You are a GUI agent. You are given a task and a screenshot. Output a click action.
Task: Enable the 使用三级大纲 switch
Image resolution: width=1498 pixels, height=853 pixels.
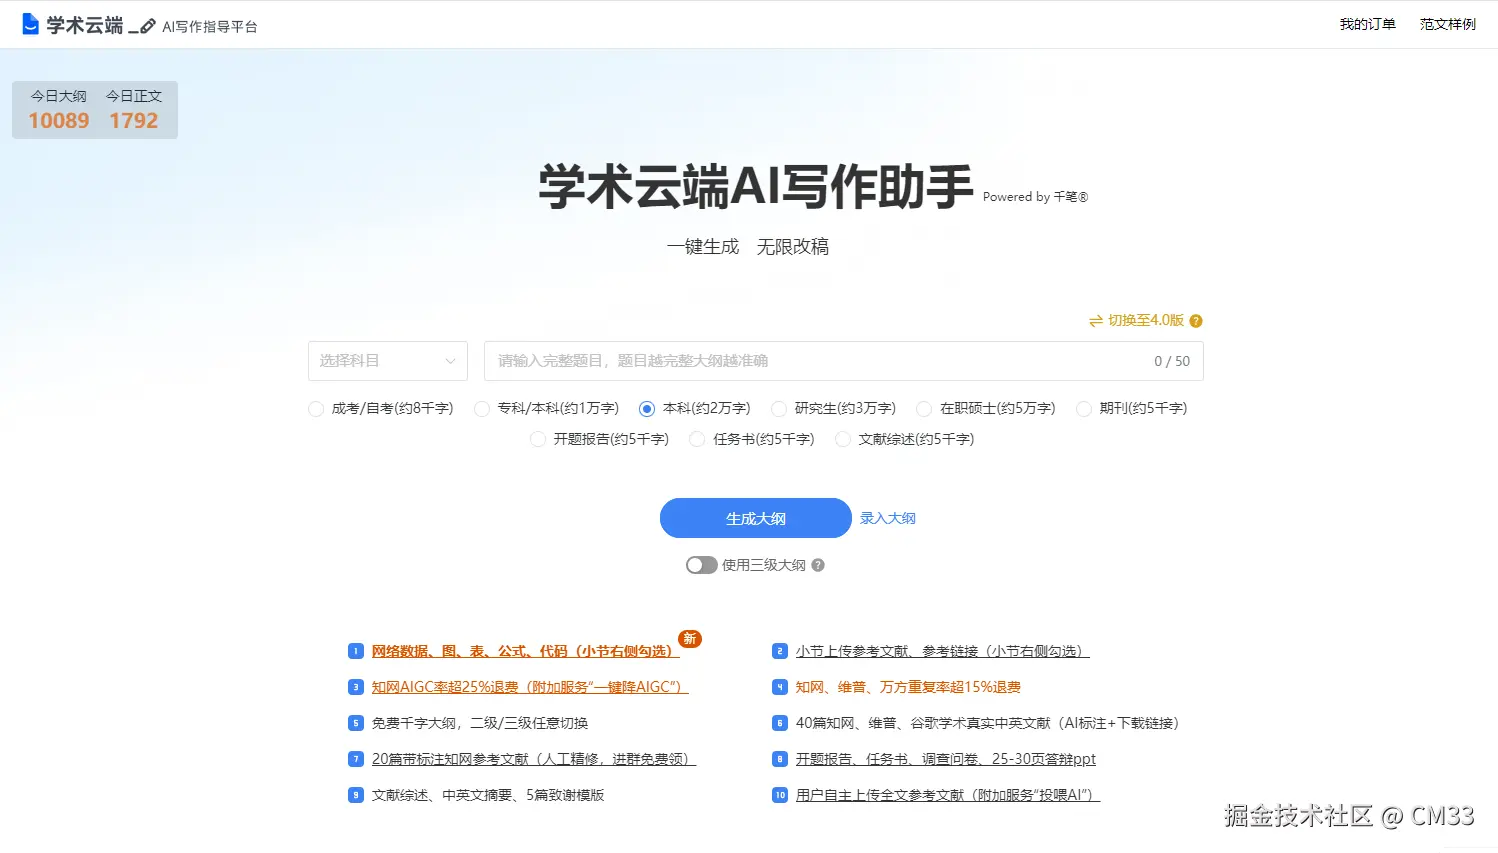[701, 565]
